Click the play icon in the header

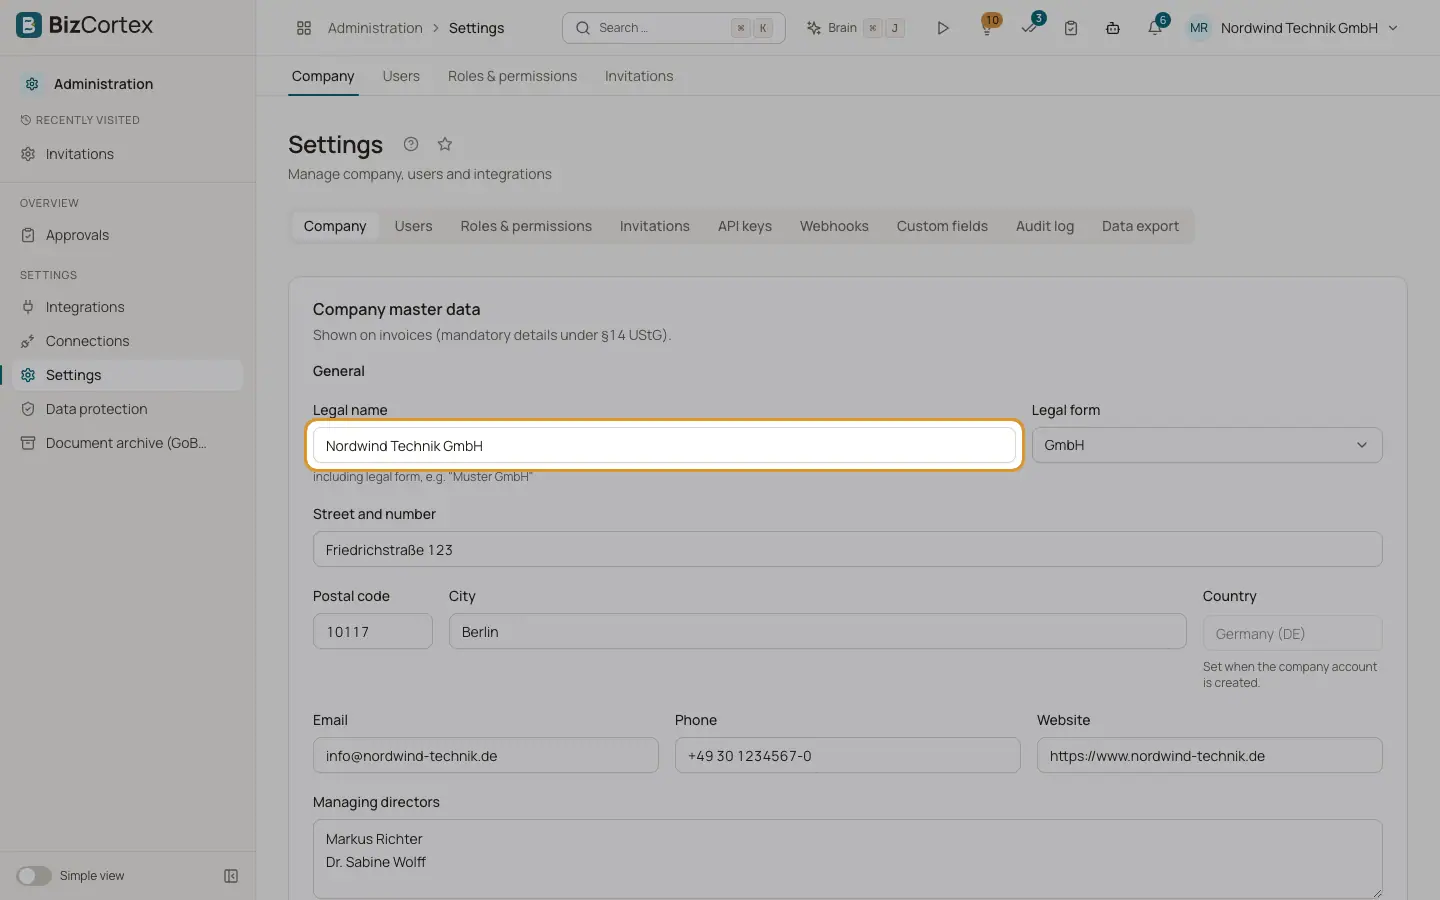pos(942,28)
